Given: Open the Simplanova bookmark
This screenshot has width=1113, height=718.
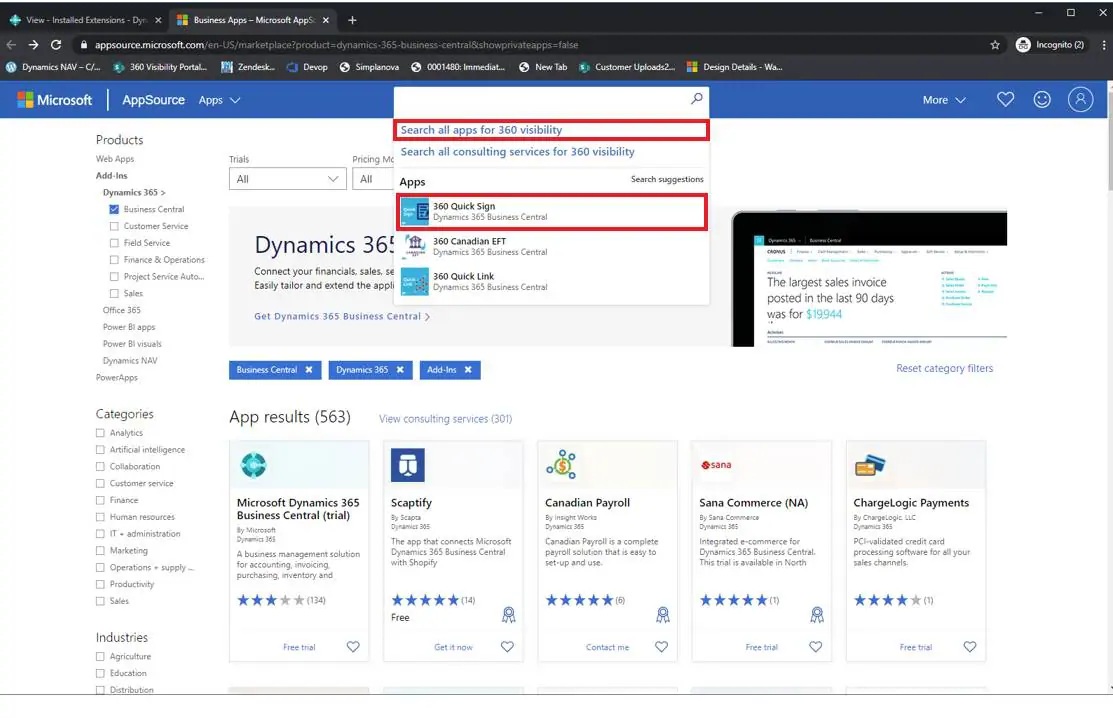Looking at the screenshot, I should (369, 67).
